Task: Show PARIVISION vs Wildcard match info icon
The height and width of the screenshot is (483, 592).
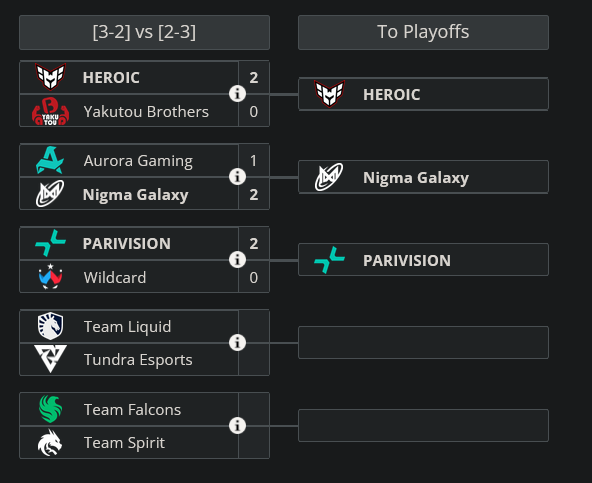Action: (x=237, y=259)
